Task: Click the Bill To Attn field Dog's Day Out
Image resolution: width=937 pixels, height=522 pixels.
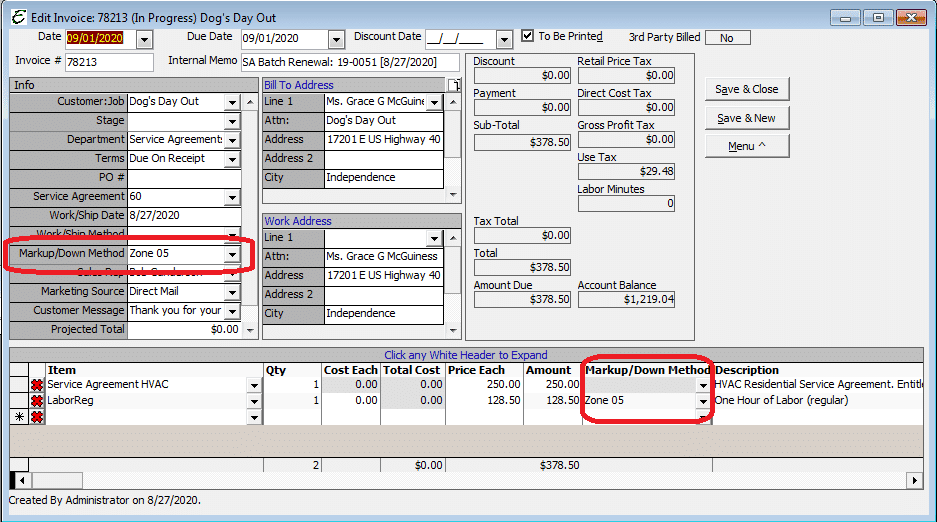Action: click(384, 121)
